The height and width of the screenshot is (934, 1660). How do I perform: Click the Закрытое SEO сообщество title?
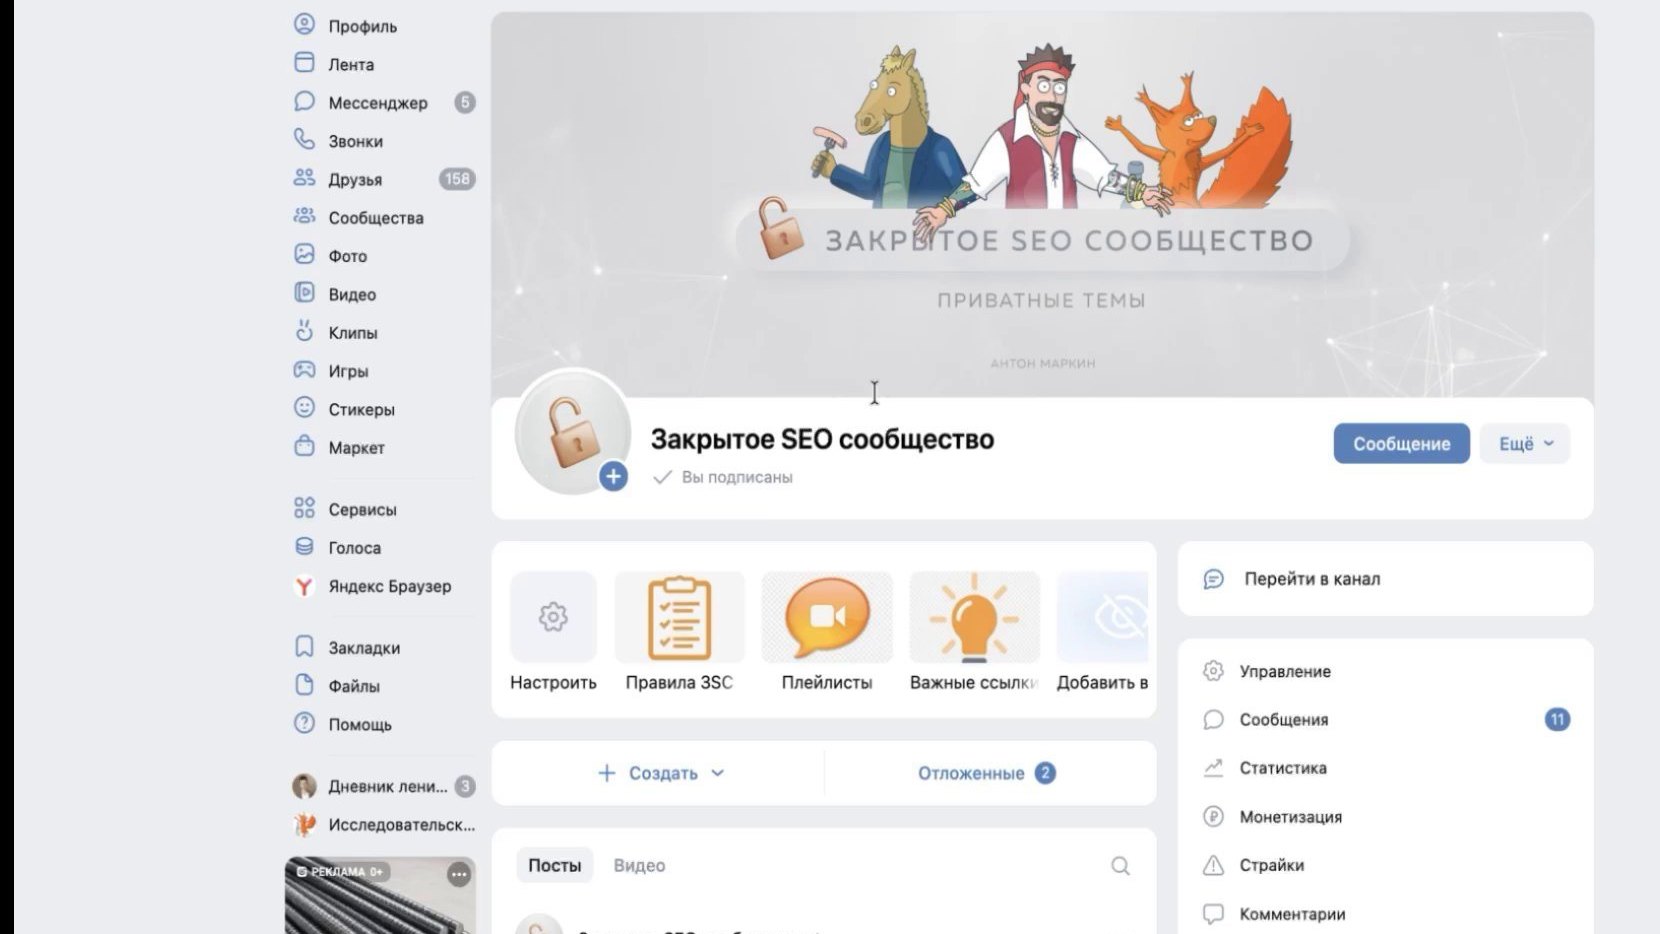(x=822, y=439)
